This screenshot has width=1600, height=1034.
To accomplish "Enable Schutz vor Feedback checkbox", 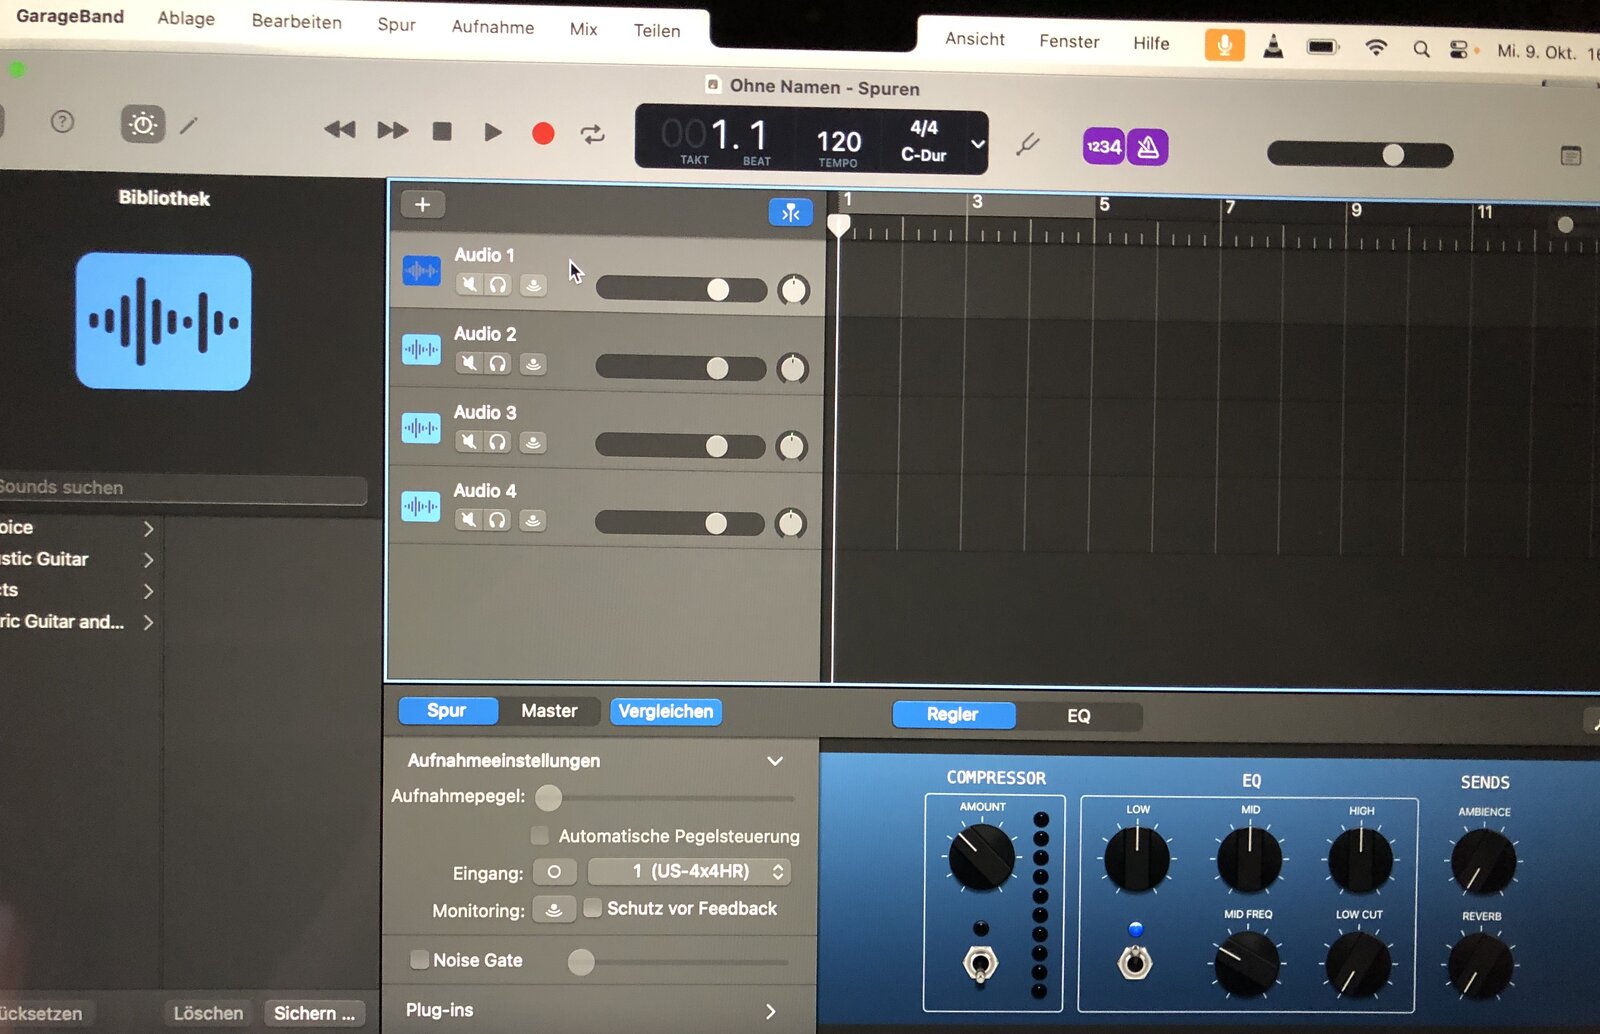I will pos(593,908).
